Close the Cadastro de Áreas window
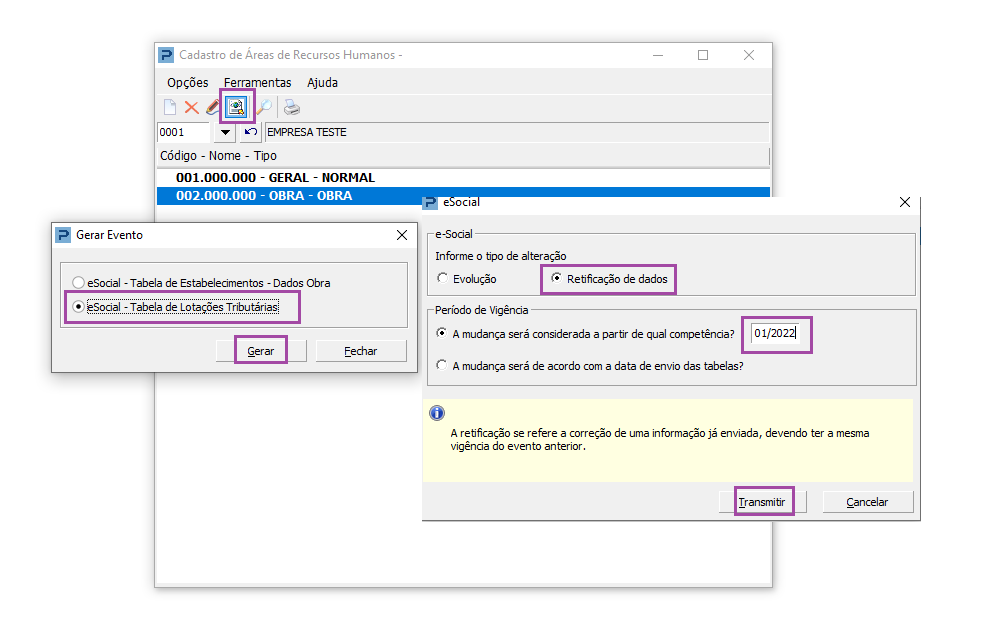Image resolution: width=982 pixels, height=634 pixels. click(x=748, y=55)
